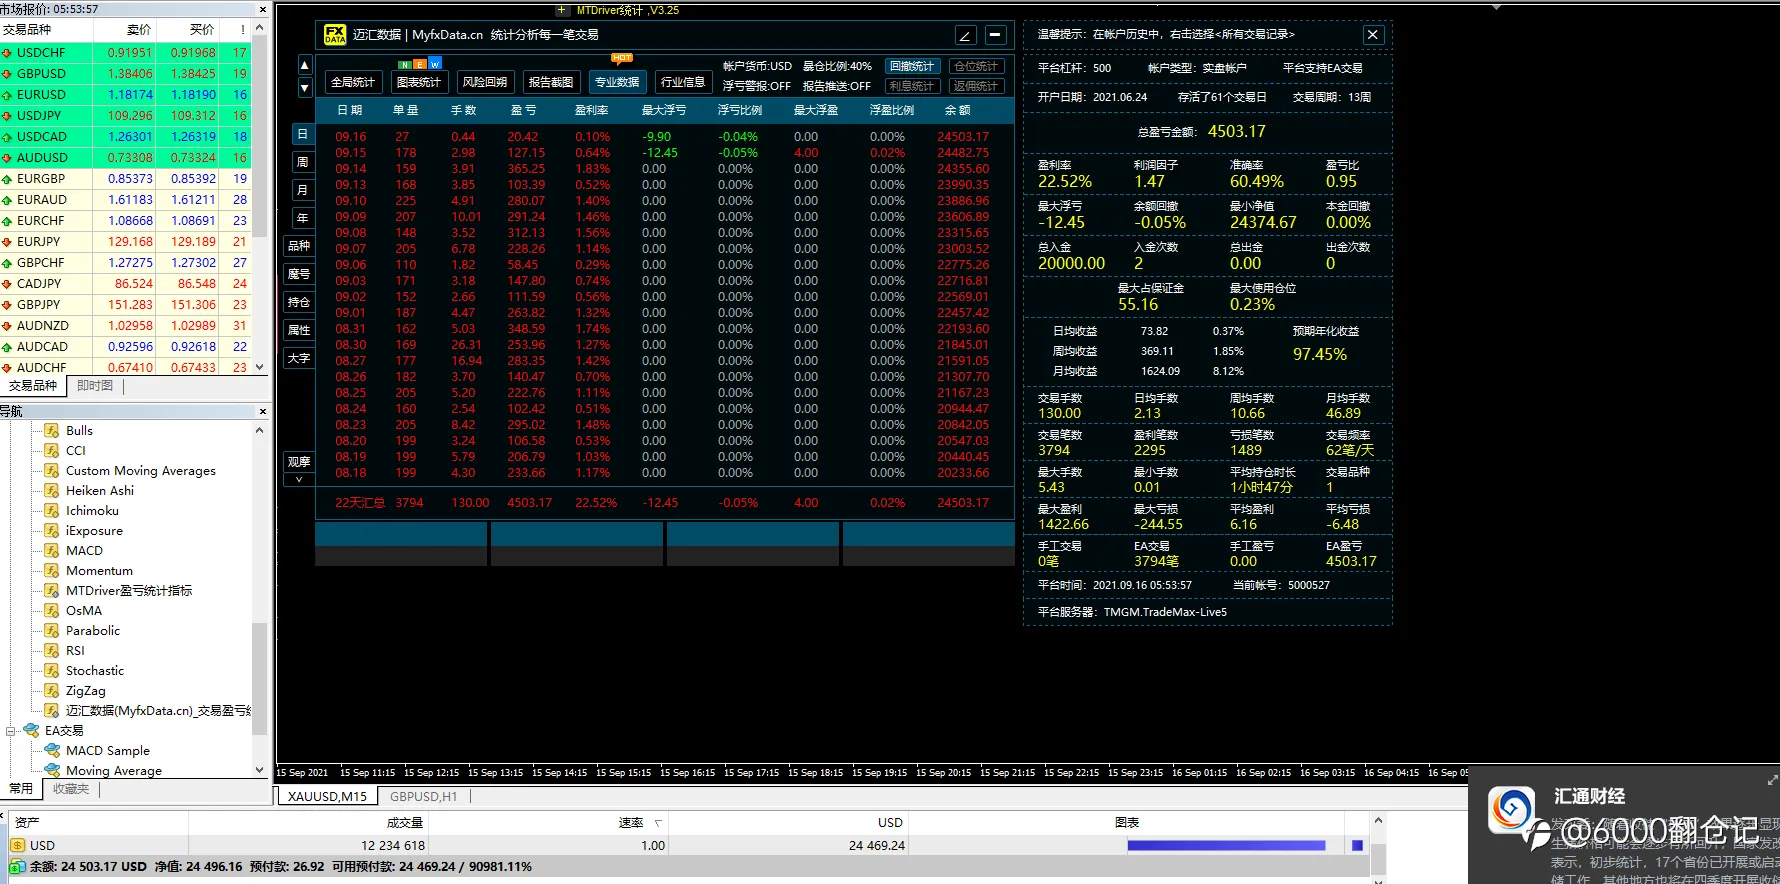Click the Momentum indicator icon
Screen dimensions: 1780x884
pyautogui.click(x=52, y=571)
